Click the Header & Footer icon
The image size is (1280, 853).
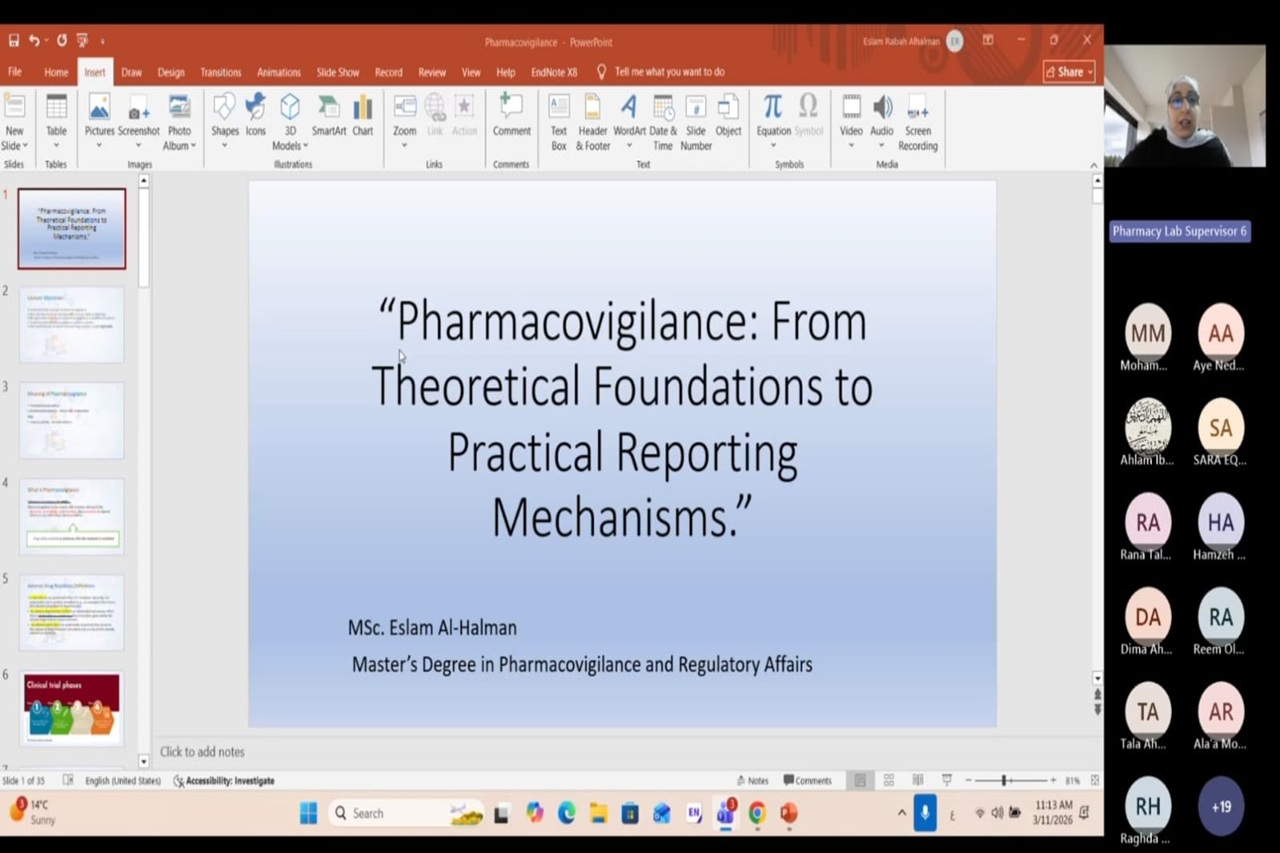click(x=593, y=118)
